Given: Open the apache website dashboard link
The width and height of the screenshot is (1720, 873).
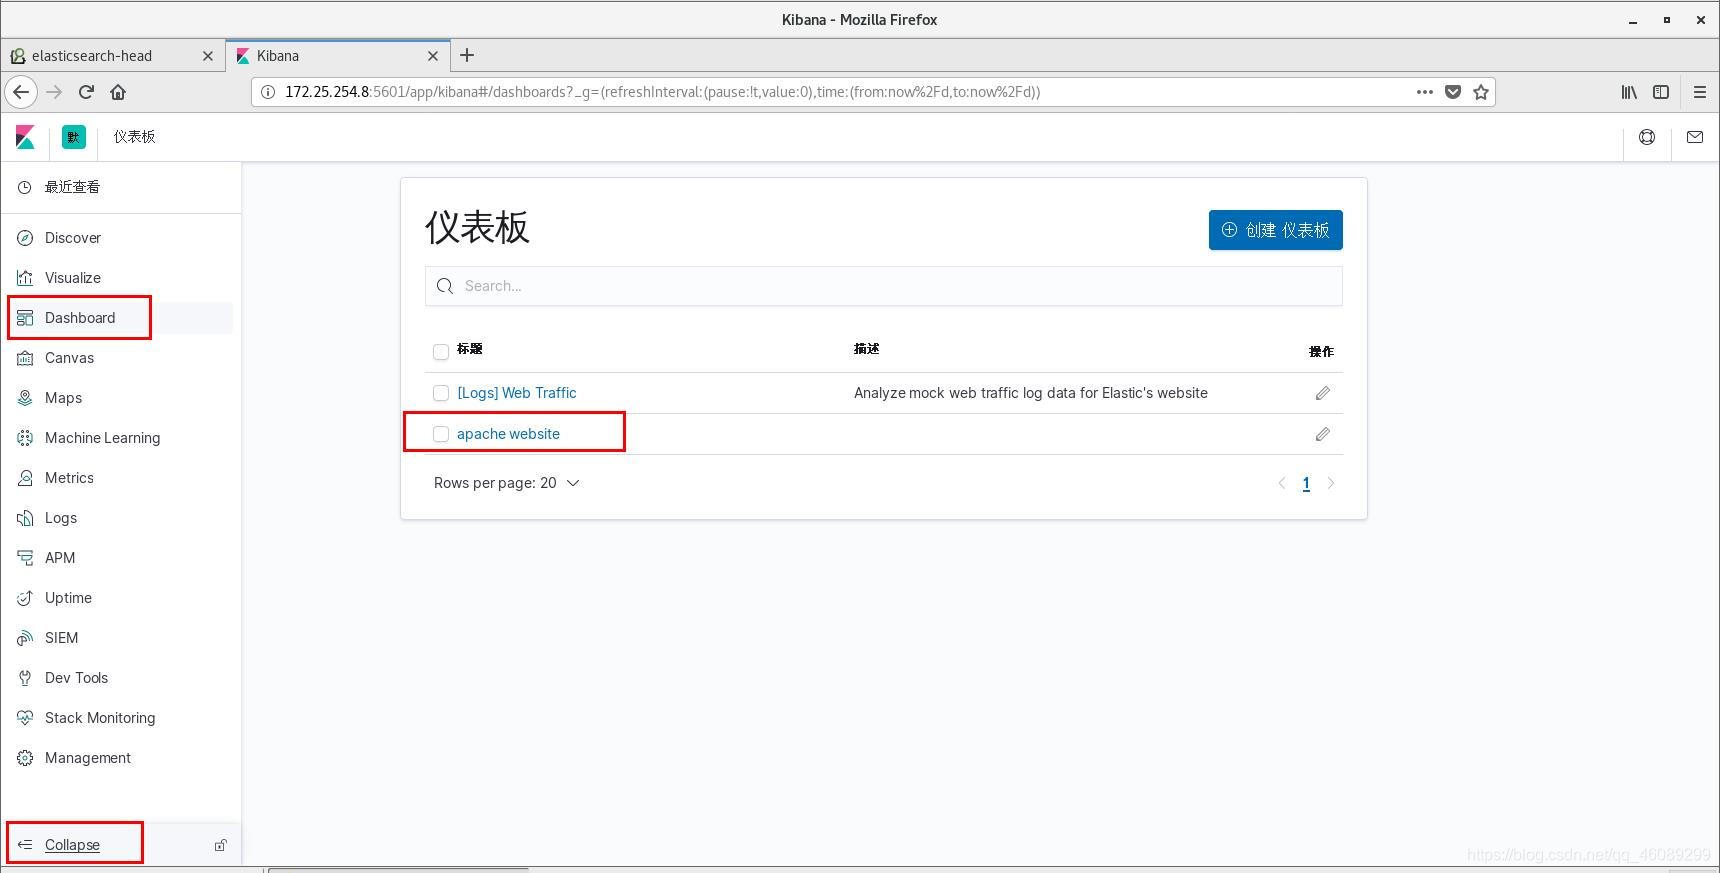Looking at the screenshot, I should (508, 434).
